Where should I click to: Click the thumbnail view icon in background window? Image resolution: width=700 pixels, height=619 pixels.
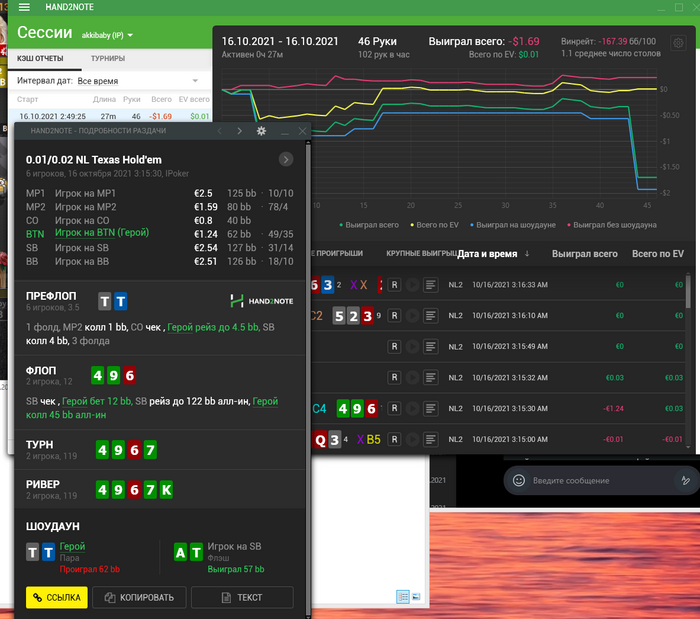(x=416, y=597)
